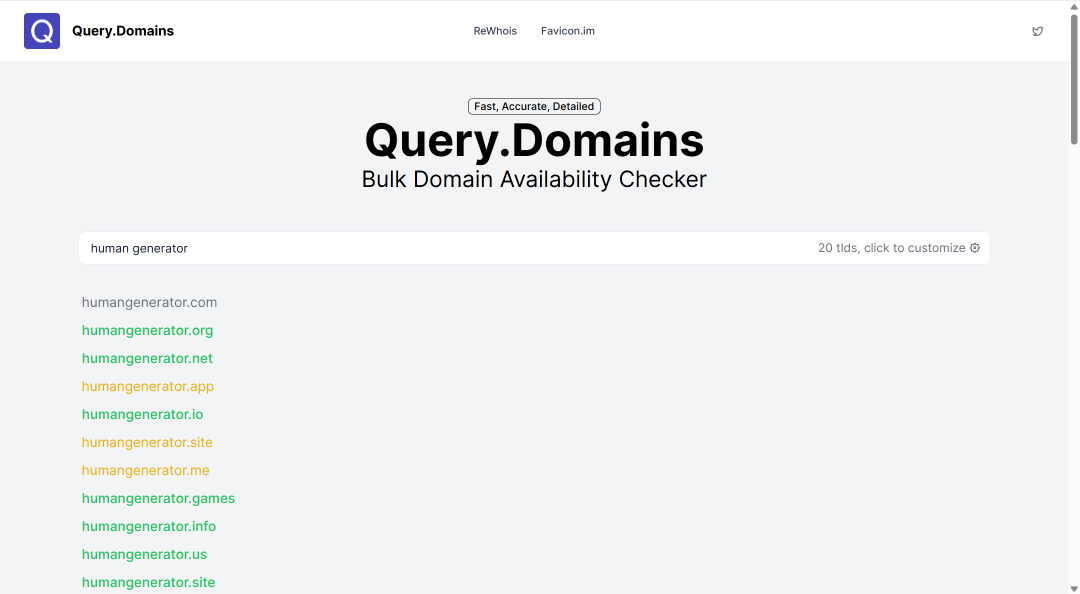Select the yellow humangenerator.site result
1080x594 pixels.
click(147, 442)
